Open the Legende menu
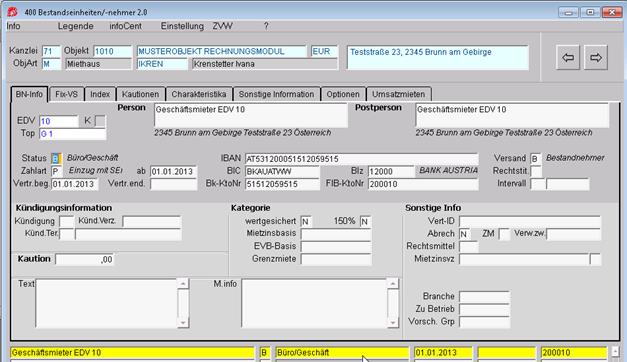Image resolution: width=627 pixels, height=362 pixels. tap(75, 26)
